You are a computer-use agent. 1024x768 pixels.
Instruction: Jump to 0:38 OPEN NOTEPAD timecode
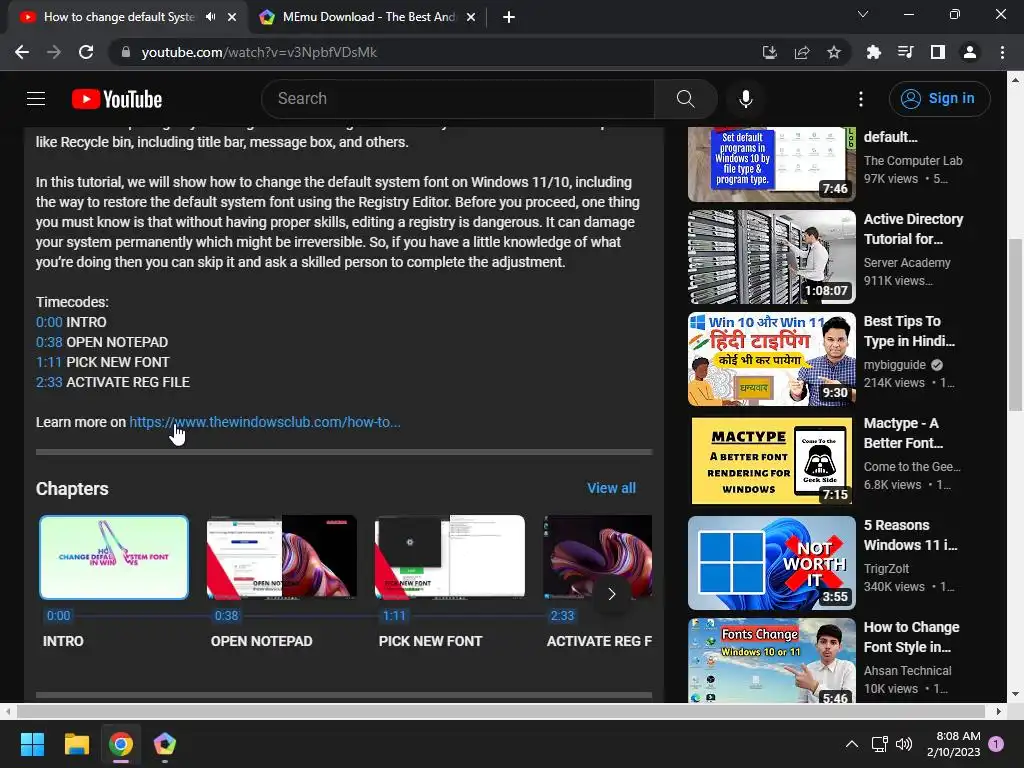[49, 342]
